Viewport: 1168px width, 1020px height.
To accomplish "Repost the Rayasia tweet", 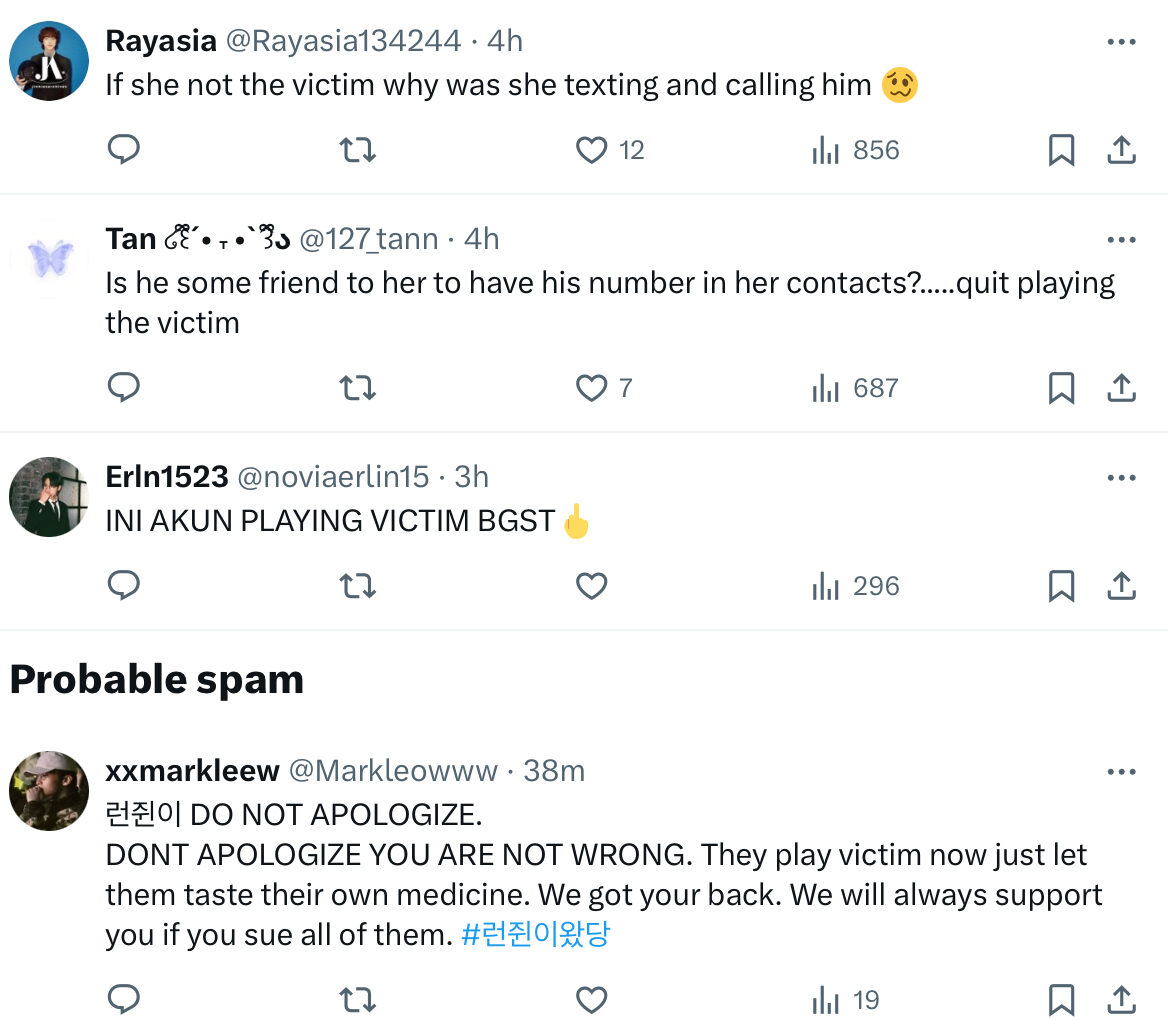I will click(357, 150).
